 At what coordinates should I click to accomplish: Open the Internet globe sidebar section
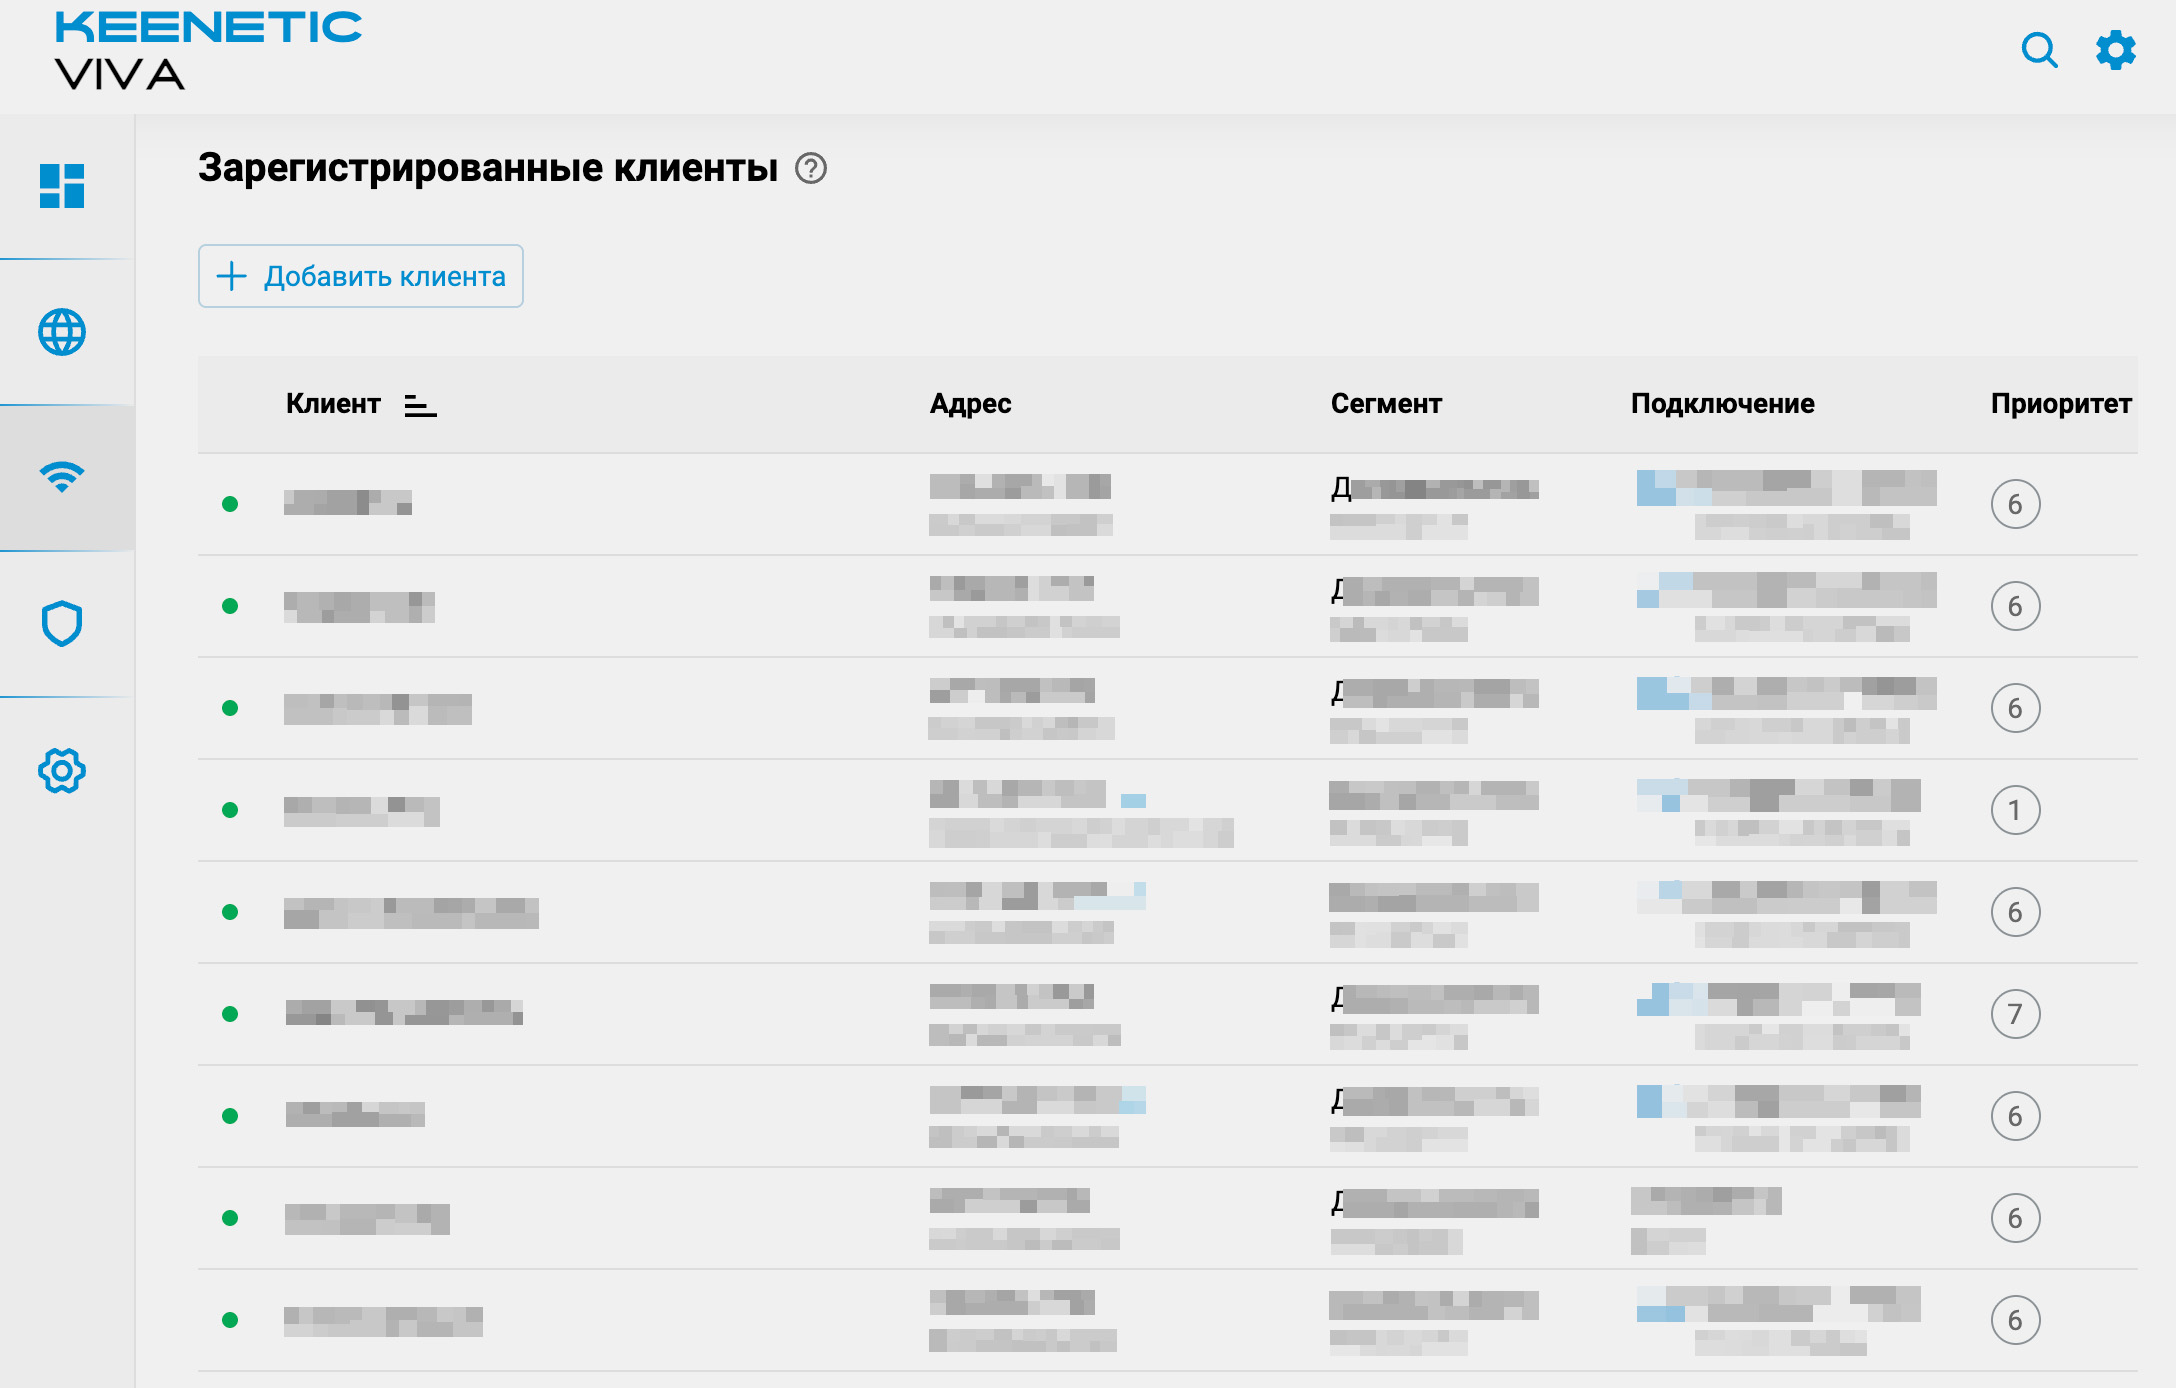pyautogui.click(x=62, y=332)
